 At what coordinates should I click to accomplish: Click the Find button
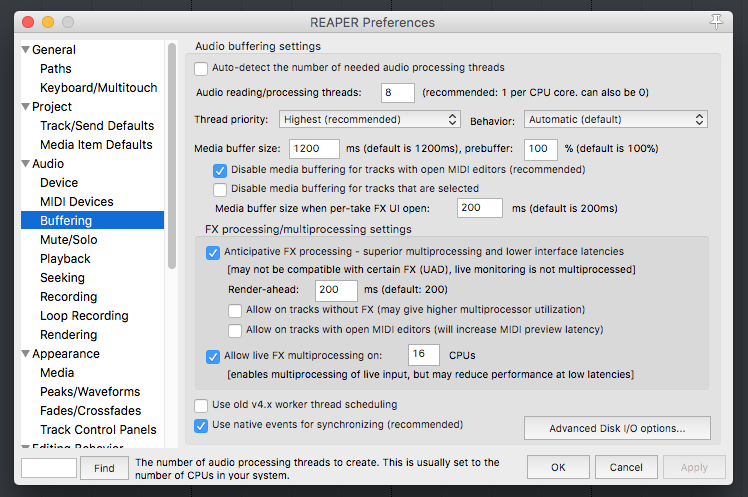[x=104, y=468]
